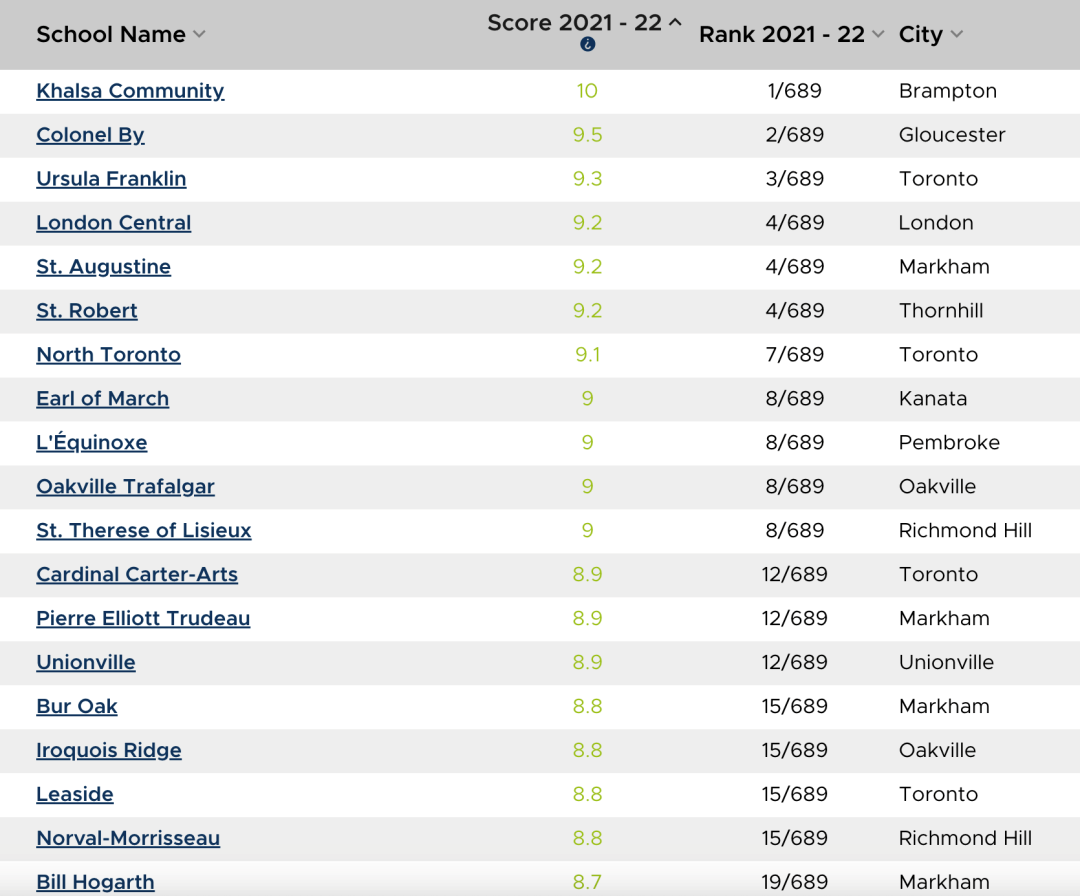This screenshot has height=896, width=1080.
Task: Open North Toronto school link
Action: coord(109,355)
